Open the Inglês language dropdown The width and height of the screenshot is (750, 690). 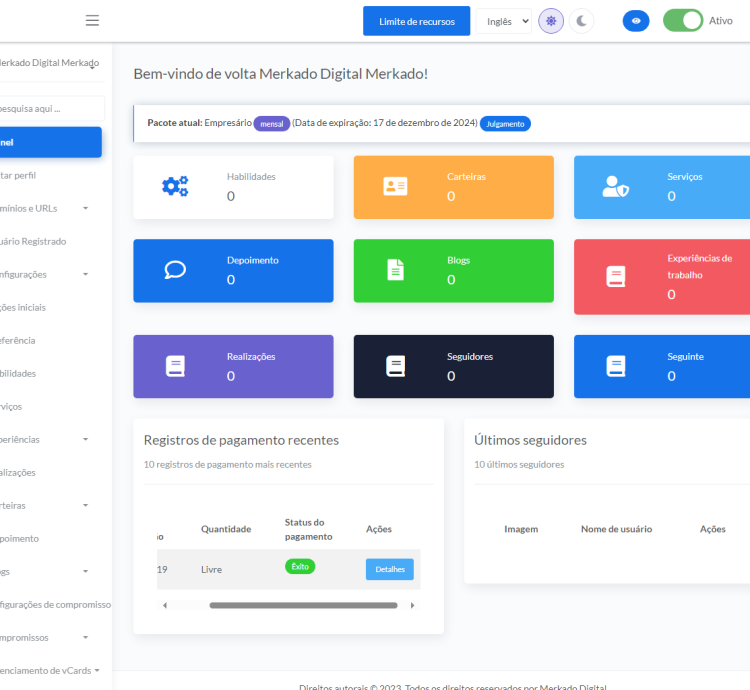tap(503, 21)
